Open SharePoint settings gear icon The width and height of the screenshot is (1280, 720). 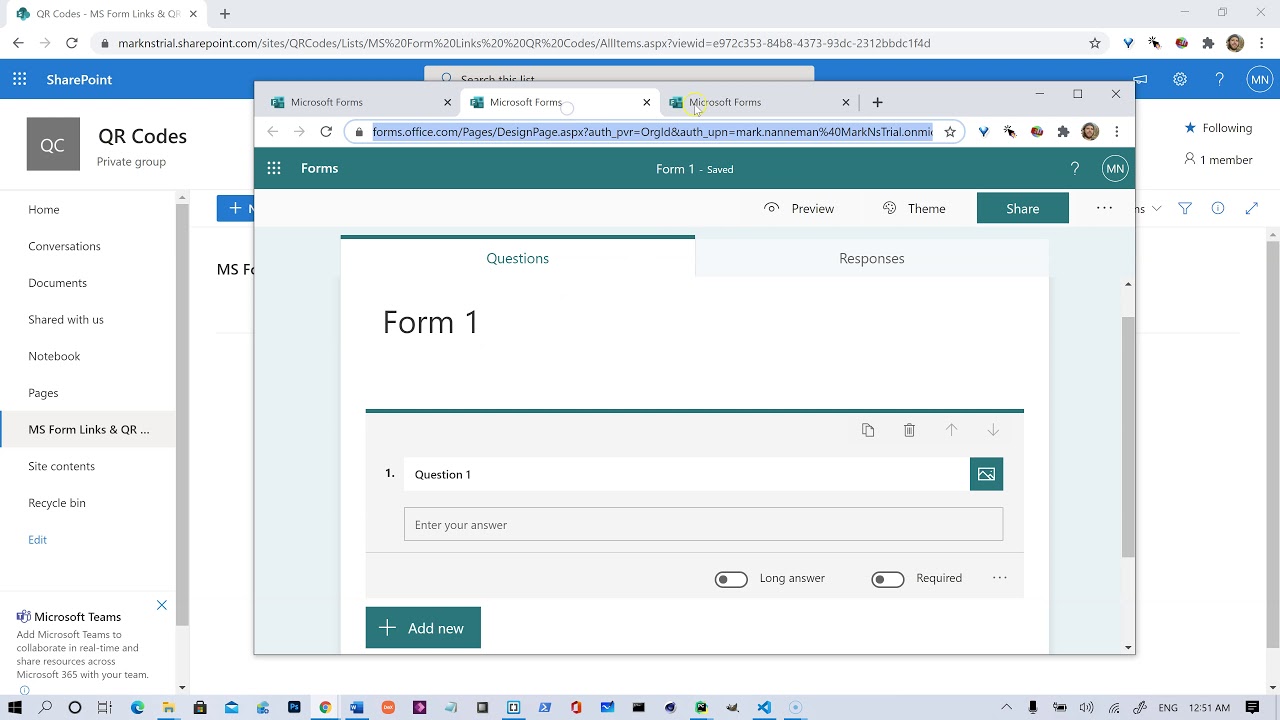pyautogui.click(x=1180, y=79)
